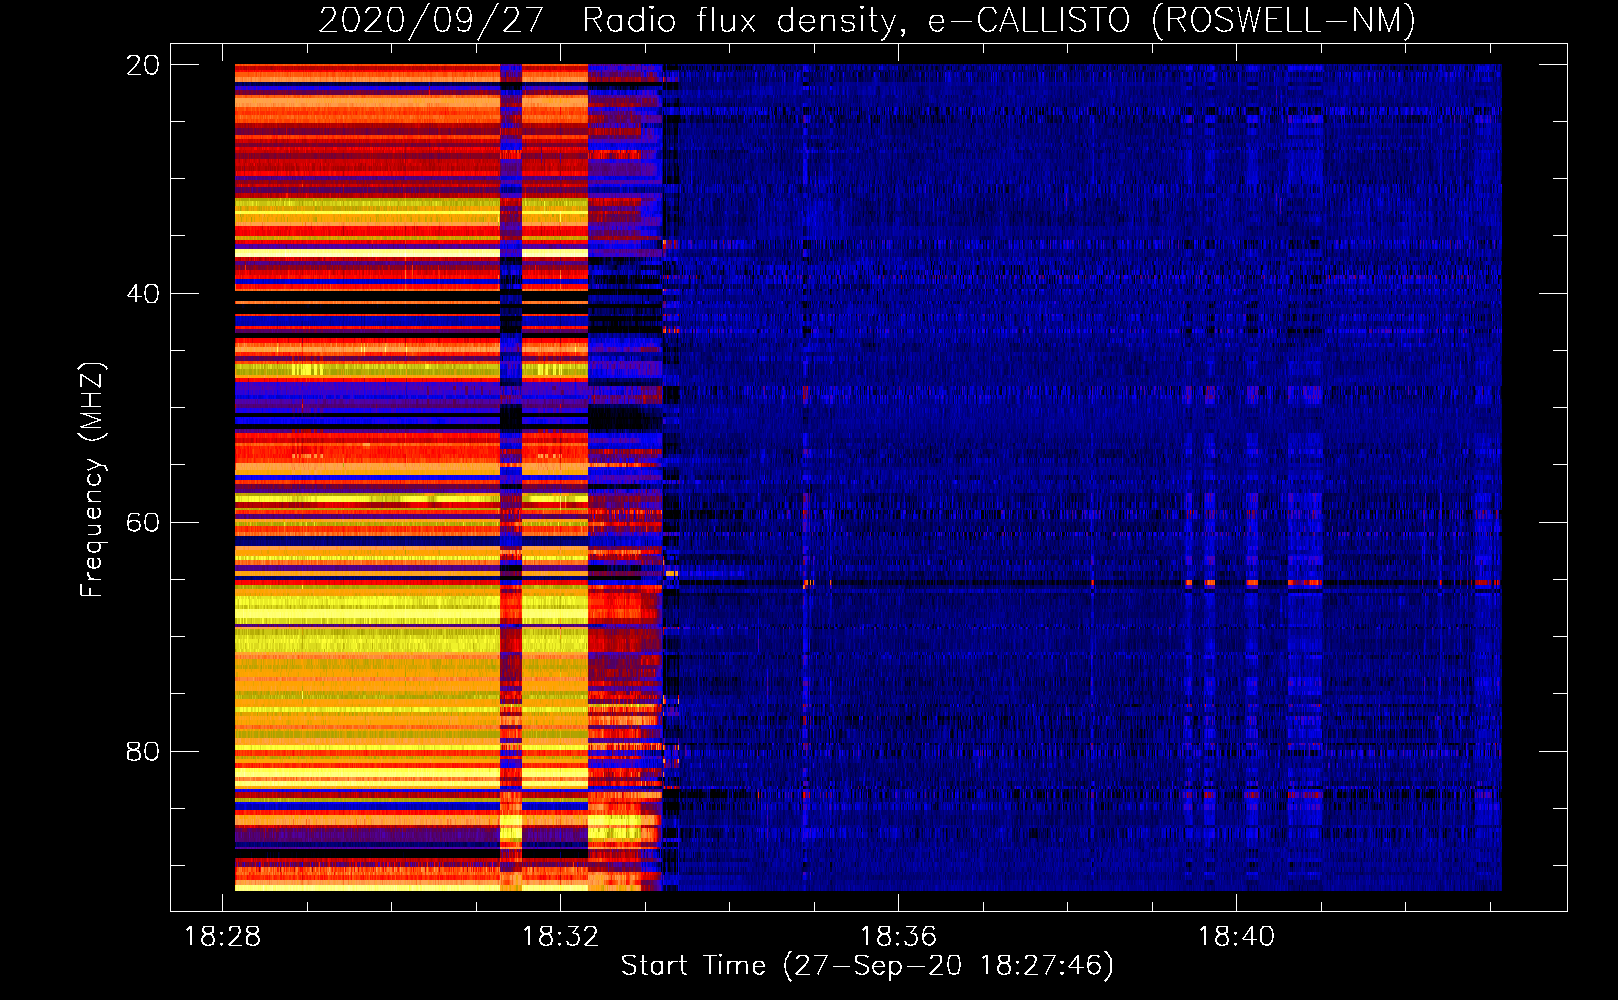Click the '80' frequency tick label
This screenshot has height=1000, width=1618.
pos(143,752)
